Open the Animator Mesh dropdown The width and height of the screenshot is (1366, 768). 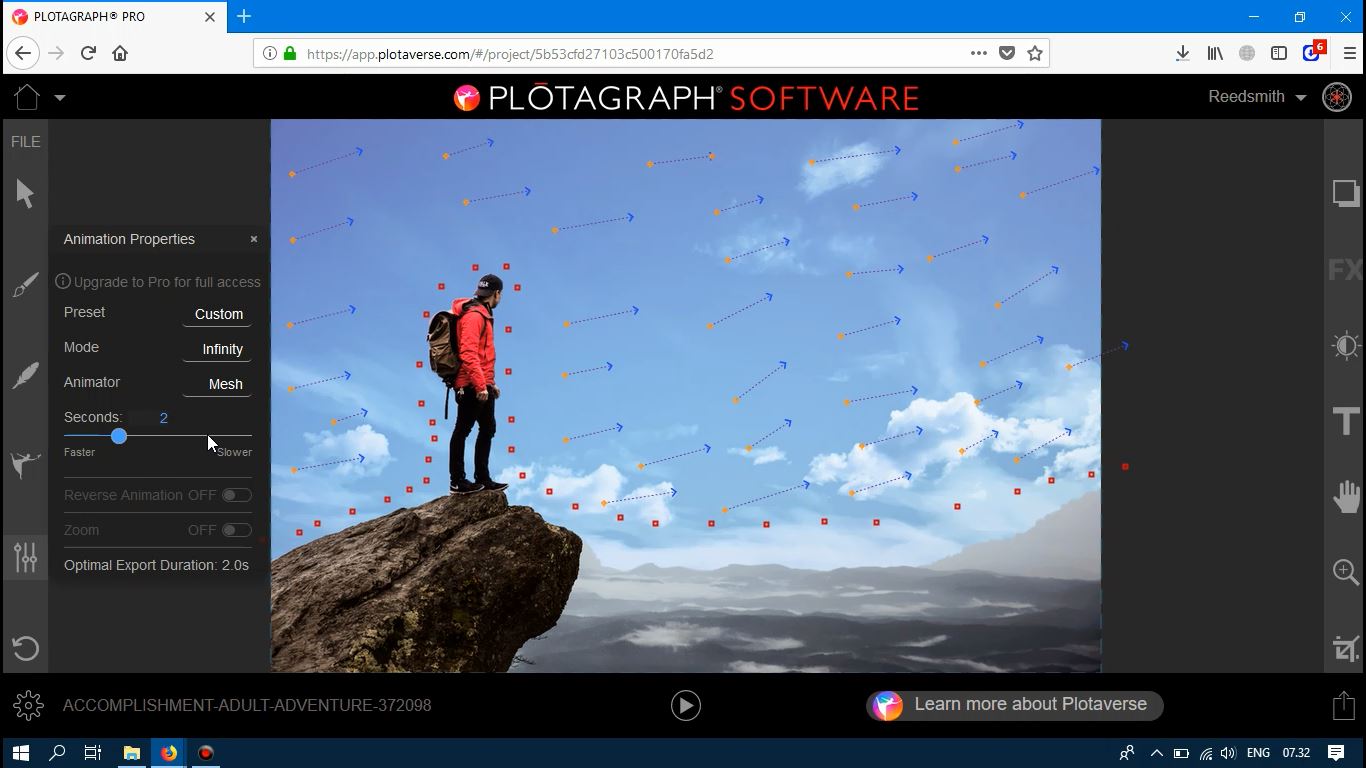[x=224, y=384]
